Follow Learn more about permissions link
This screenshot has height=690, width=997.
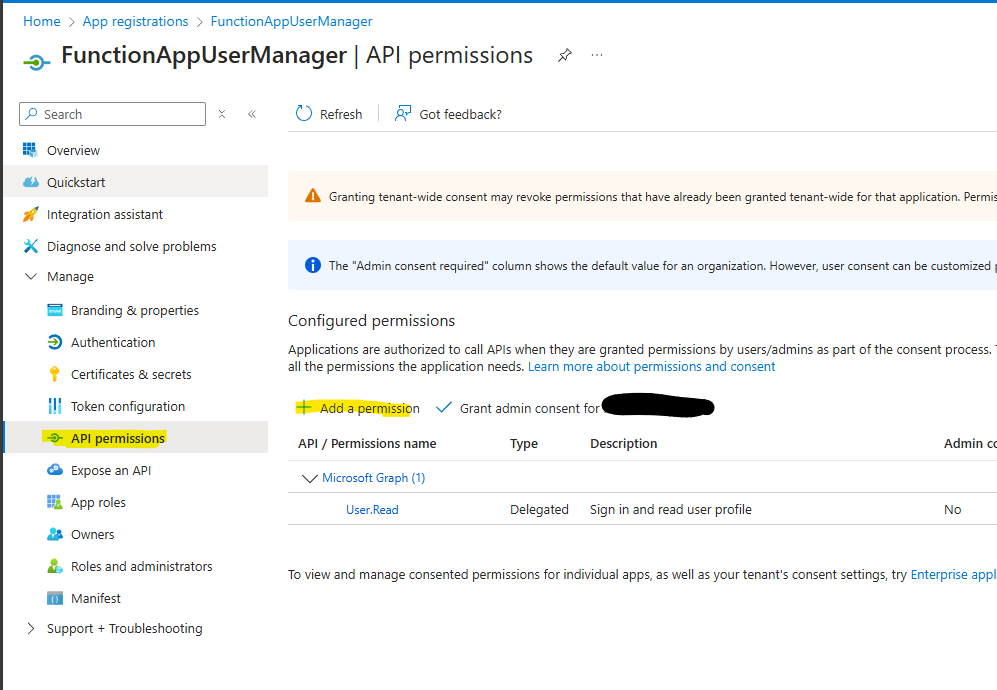click(651, 367)
